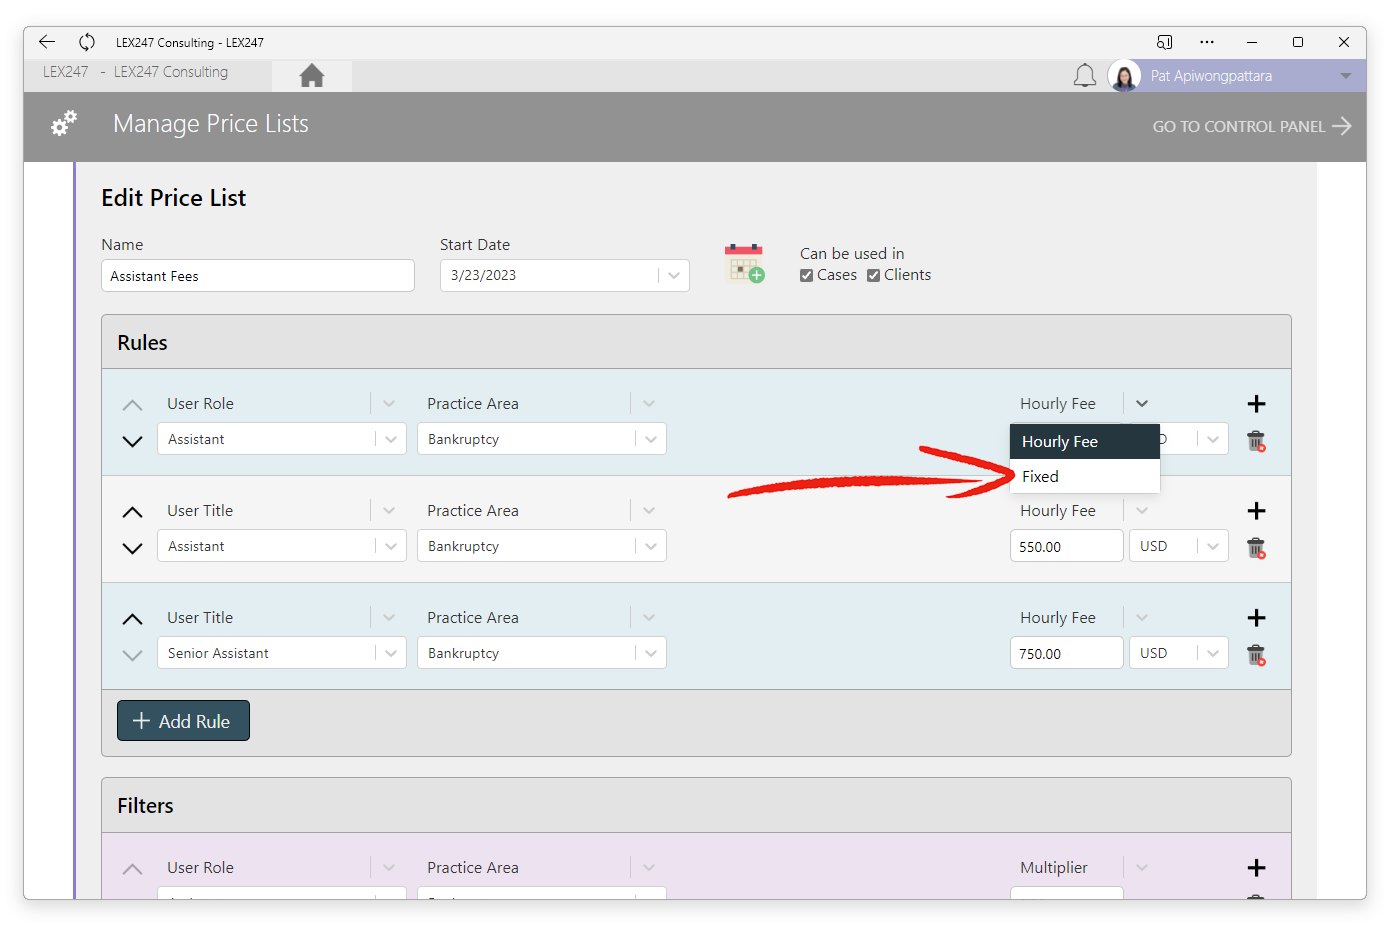Open second rule Hourly Fee type dropdown

click(x=1142, y=511)
